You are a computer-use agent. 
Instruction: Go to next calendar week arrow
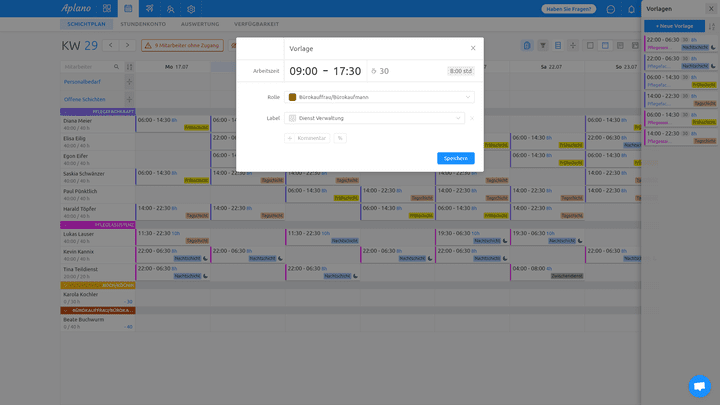(128, 45)
